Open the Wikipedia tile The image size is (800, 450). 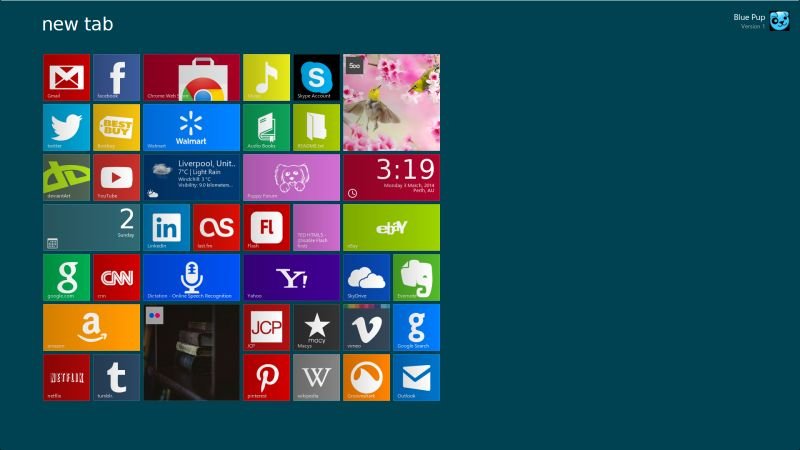tap(316, 378)
